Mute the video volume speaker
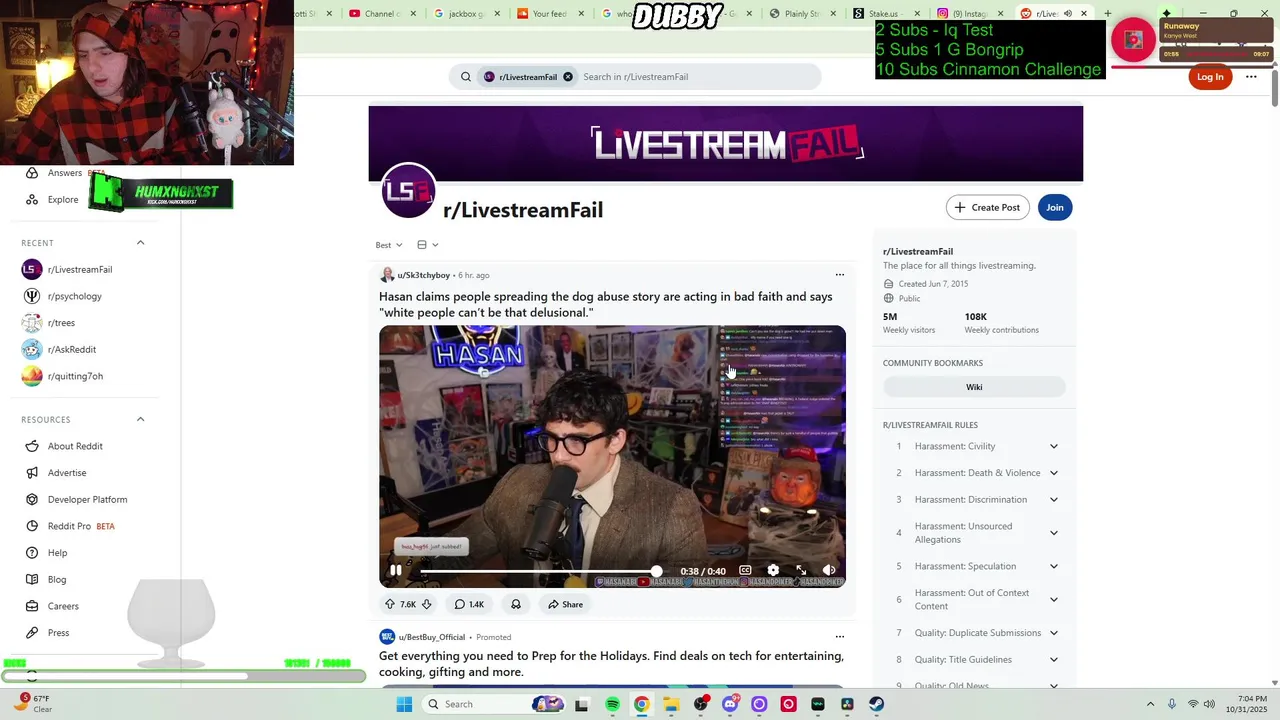This screenshot has height=720, width=1280. pos(829,570)
